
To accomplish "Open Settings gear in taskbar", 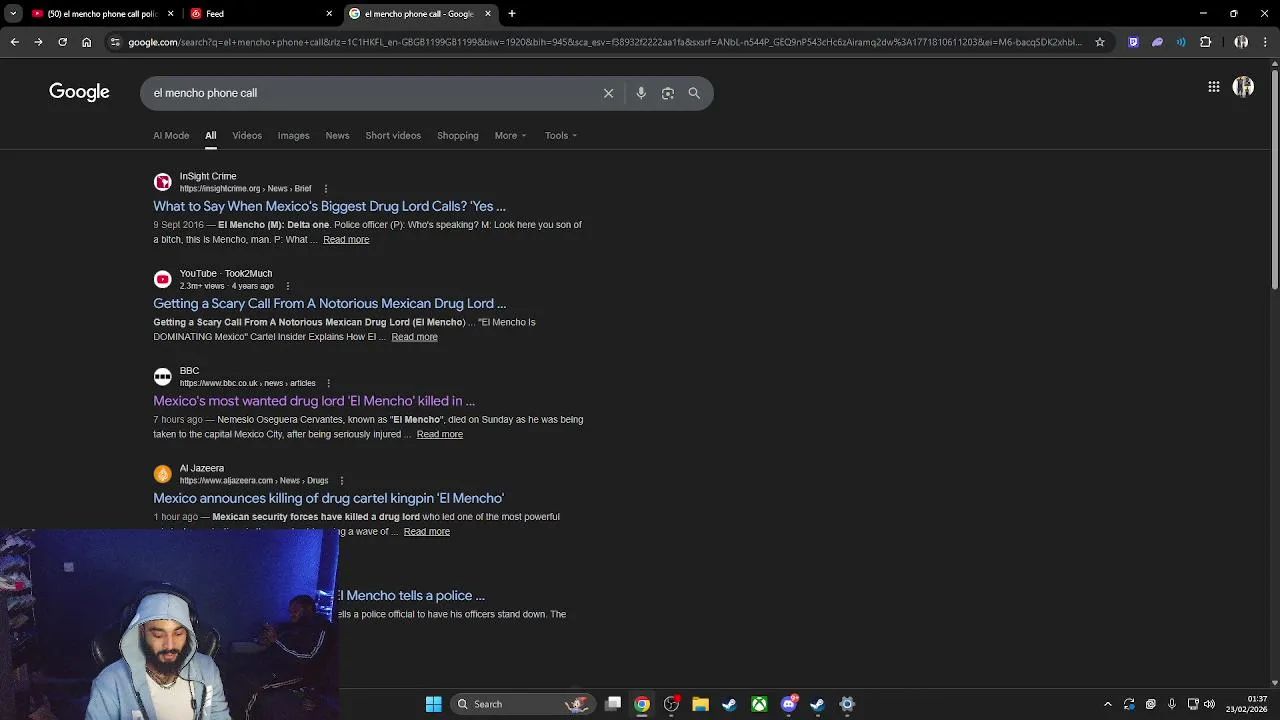I will 847,704.
